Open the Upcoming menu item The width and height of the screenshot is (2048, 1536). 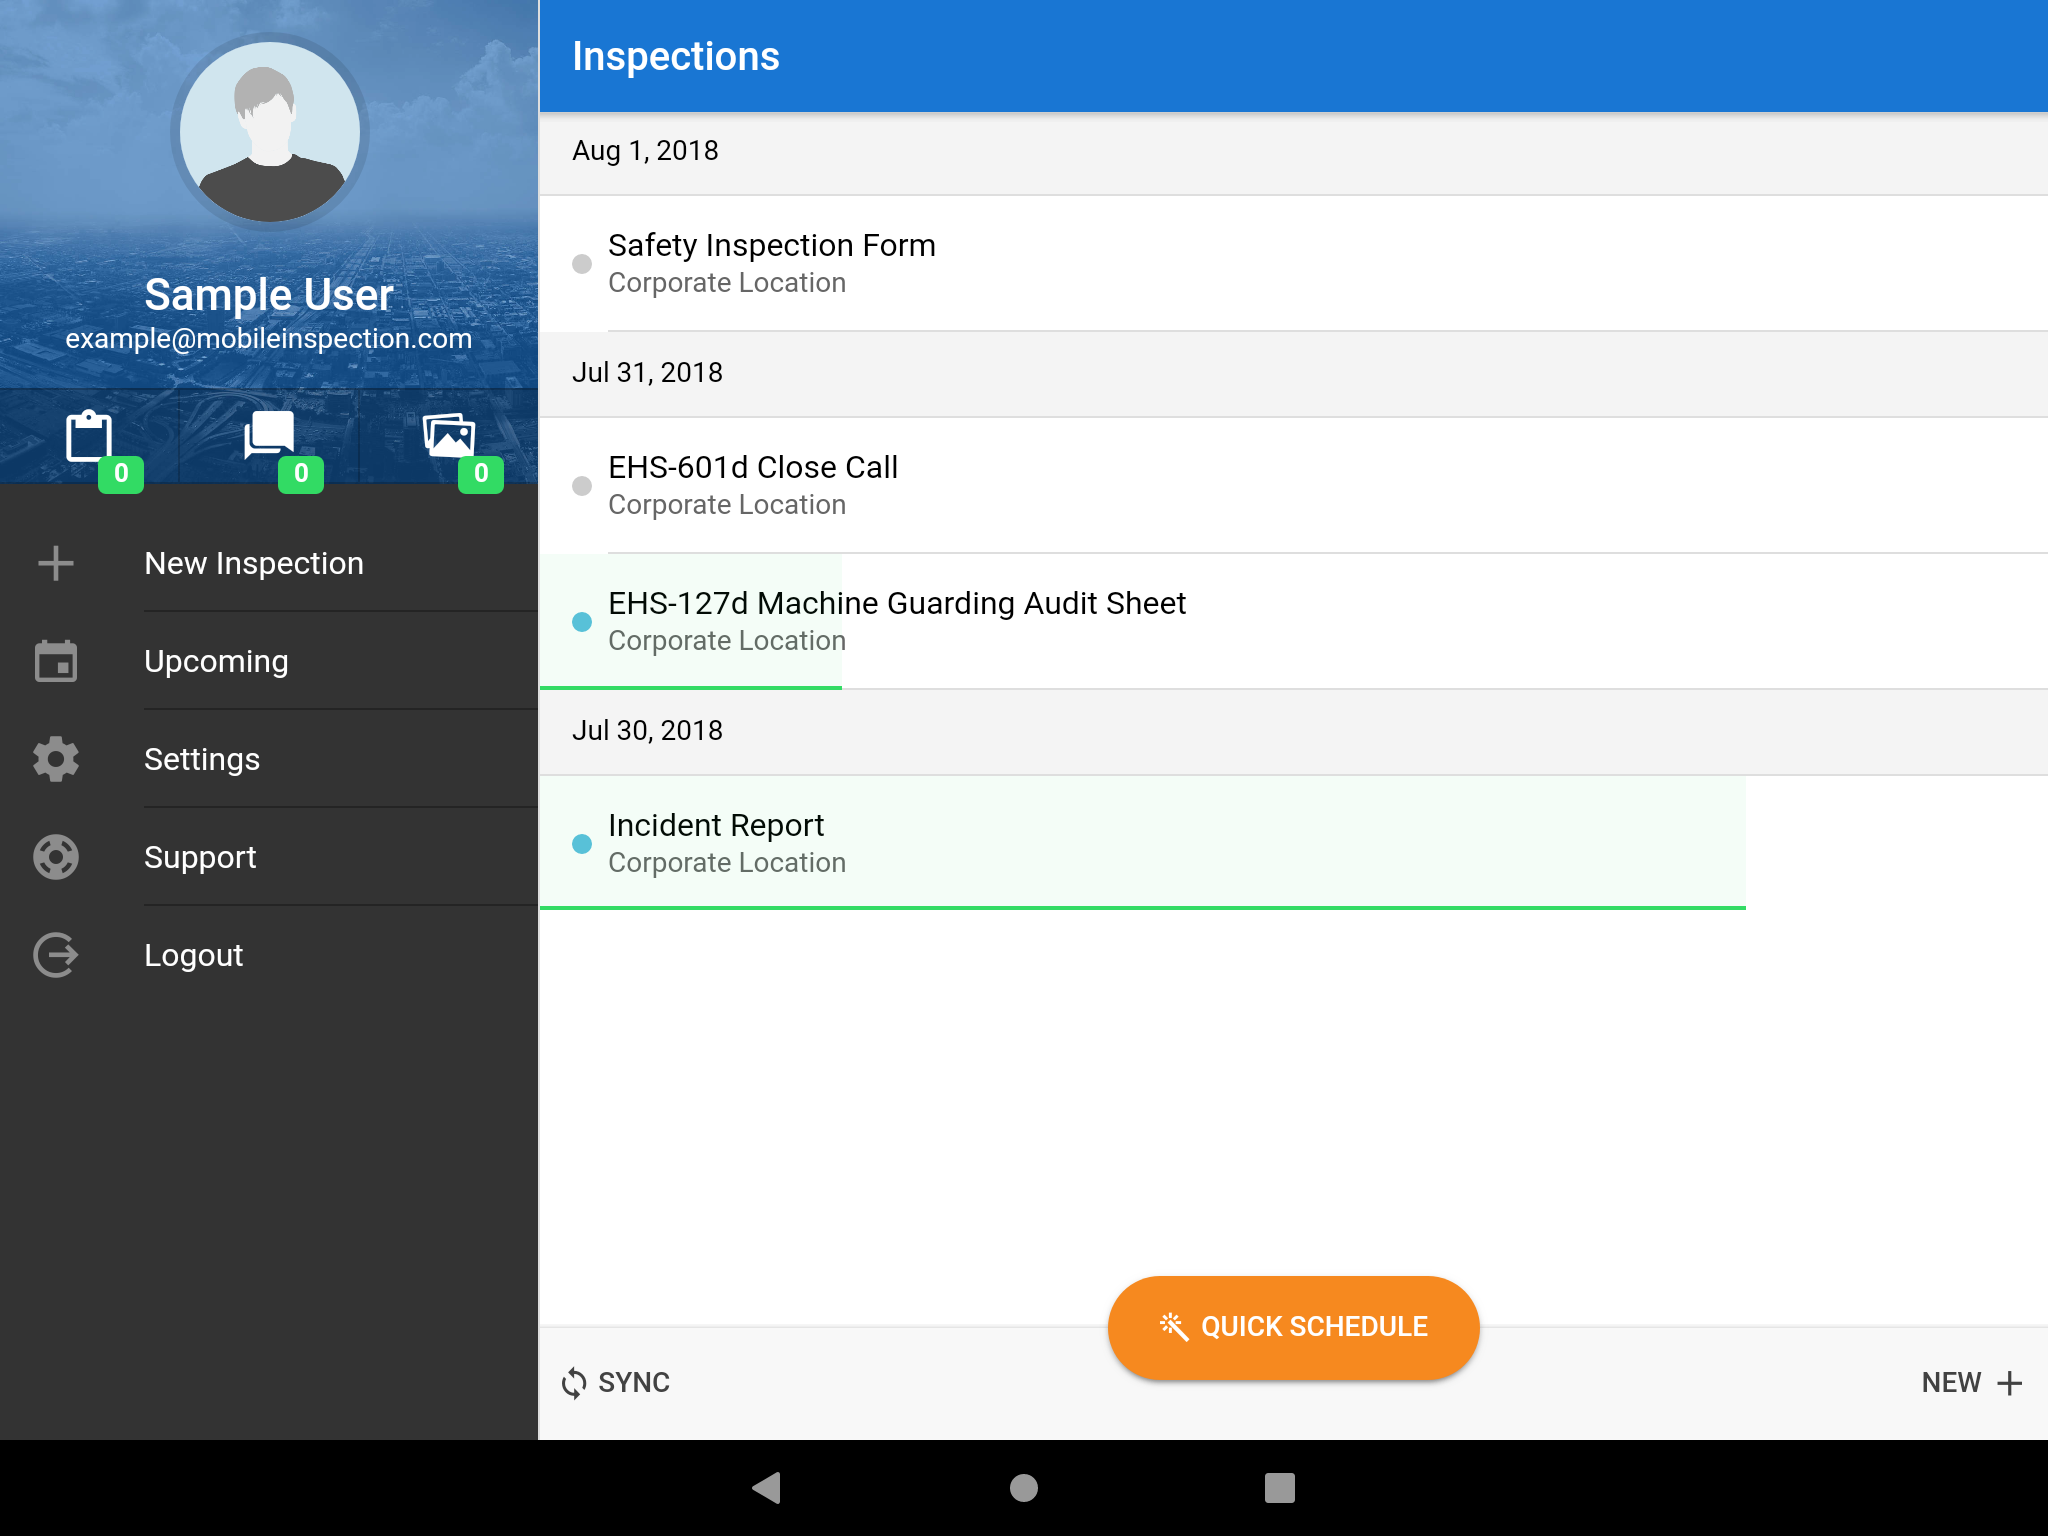tap(269, 661)
